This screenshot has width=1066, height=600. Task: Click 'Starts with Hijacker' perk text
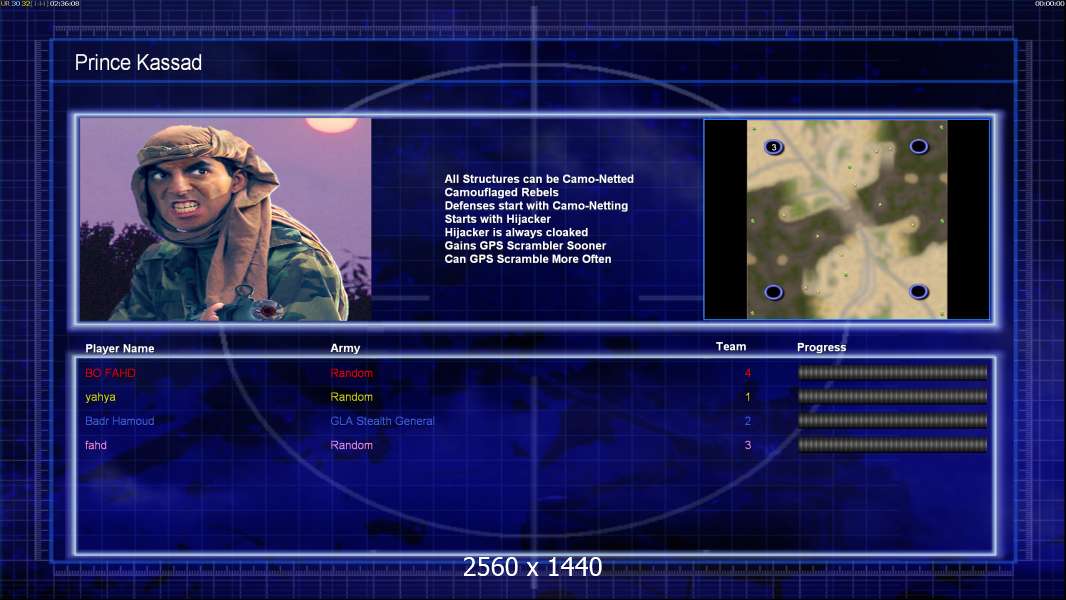click(x=498, y=219)
